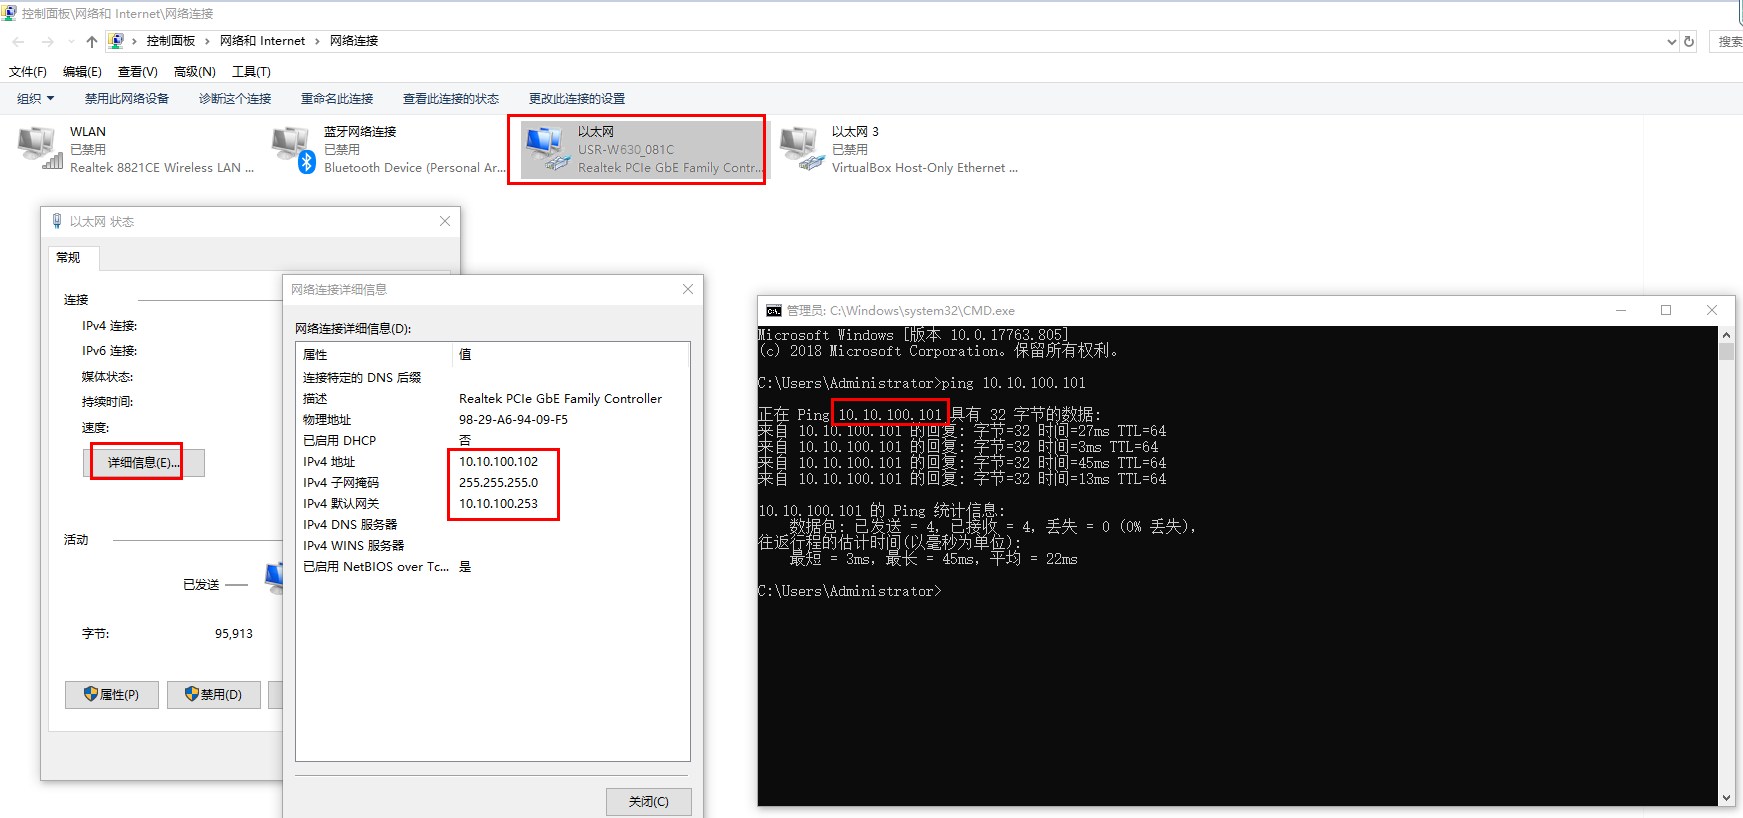
Task: Click the refresh icon beside address bar
Action: pyautogui.click(x=1689, y=41)
